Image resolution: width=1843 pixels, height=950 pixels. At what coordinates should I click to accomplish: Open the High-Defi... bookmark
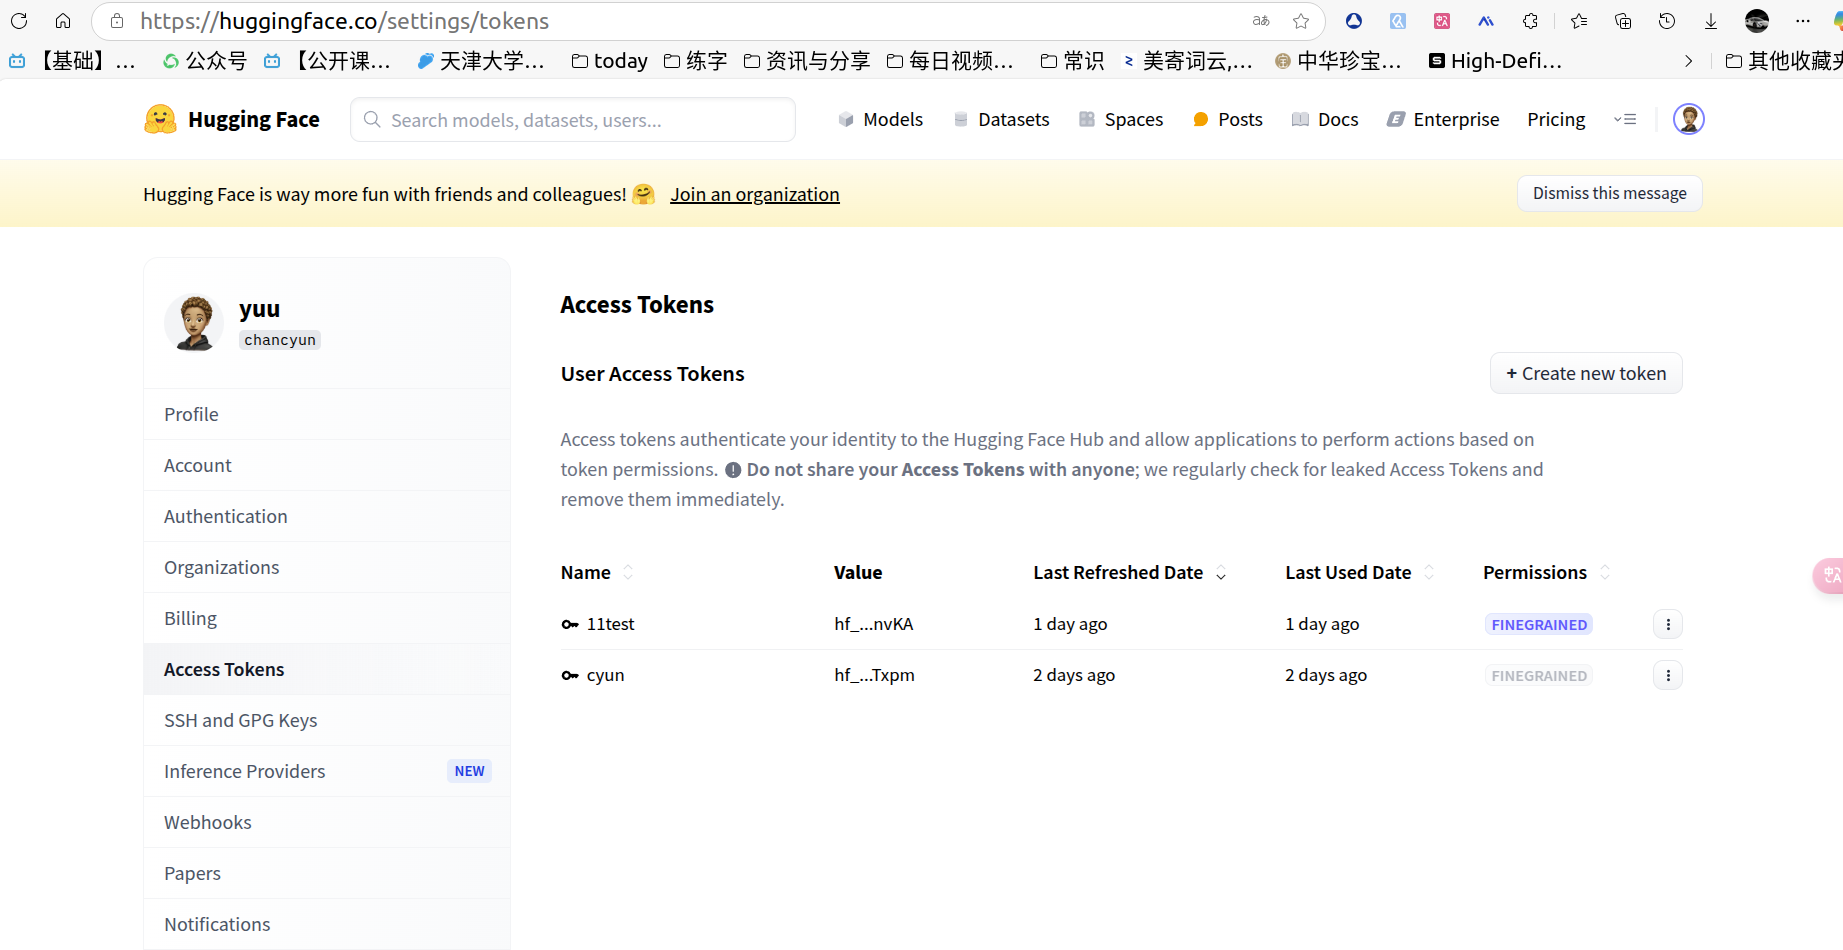click(x=1495, y=61)
